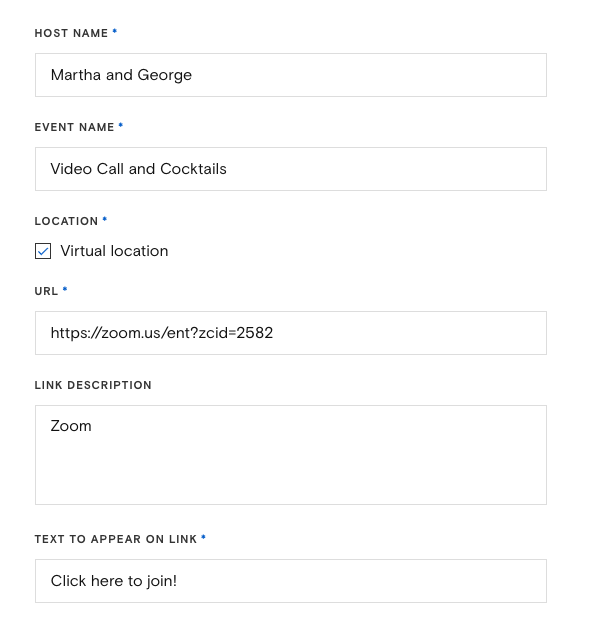Click the required asterisk beside HOST NAME
The image size is (591, 624).
pos(115,31)
